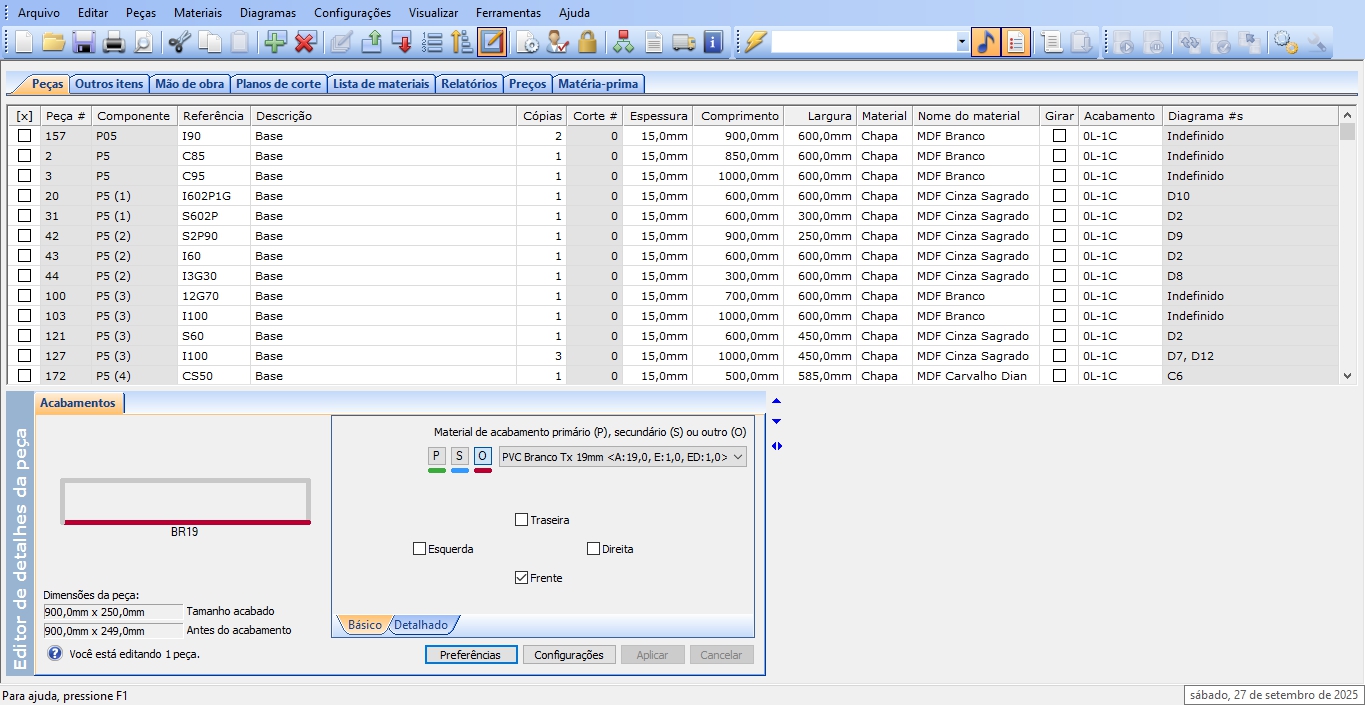Click the Configurações button
The height and width of the screenshot is (705, 1365).
tap(569, 655)
